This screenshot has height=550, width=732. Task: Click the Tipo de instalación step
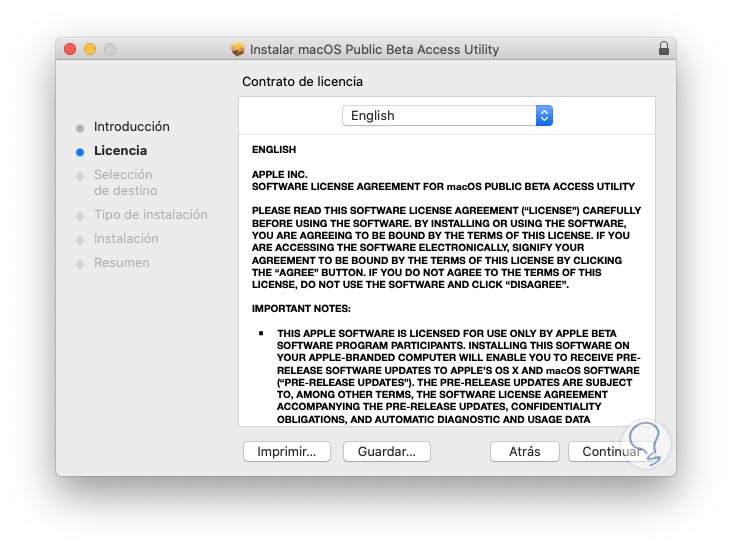pos(151,215)
